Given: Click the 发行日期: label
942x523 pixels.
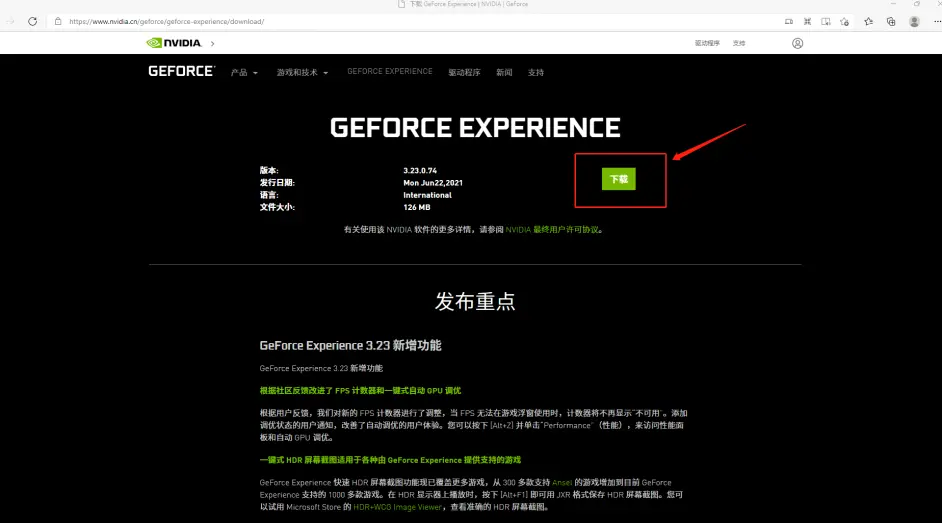Looking at the screenshot, I should pyautogui.click(x=277, y=183).
